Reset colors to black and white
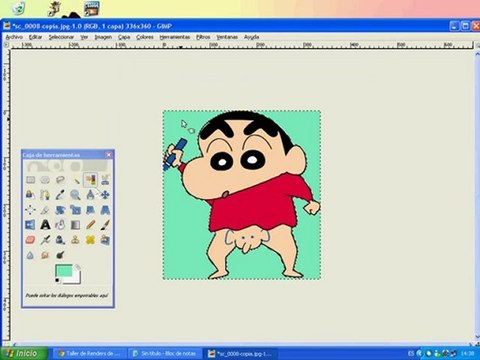The width and height of the screenshot is (480, 360). 57,281
